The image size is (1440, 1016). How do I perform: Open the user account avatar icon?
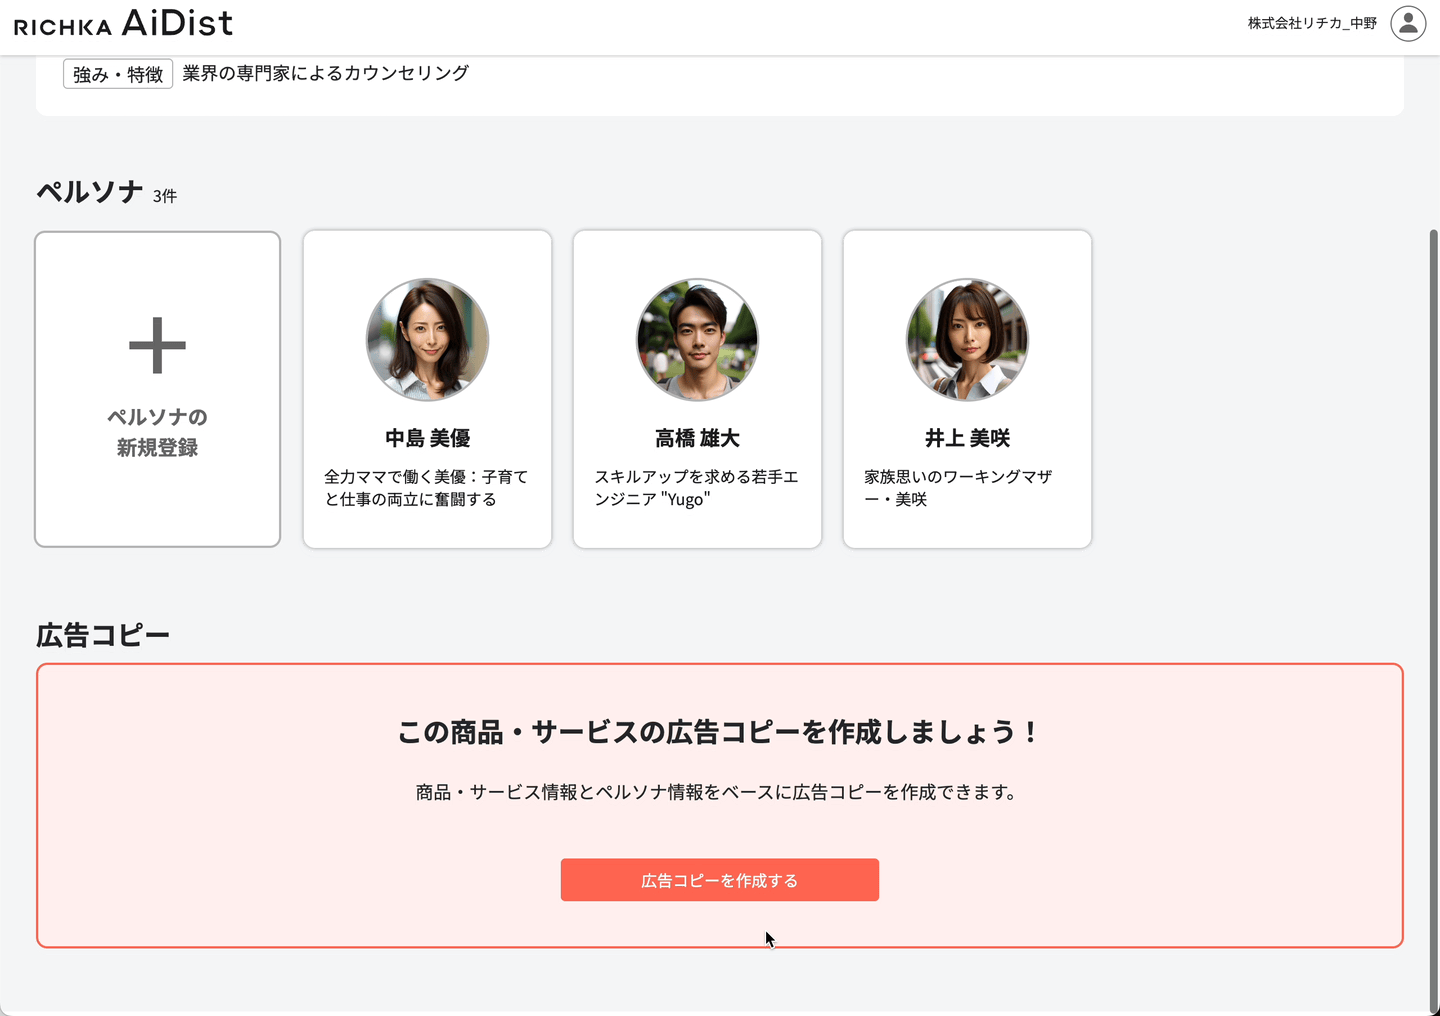pos(1408,23)
